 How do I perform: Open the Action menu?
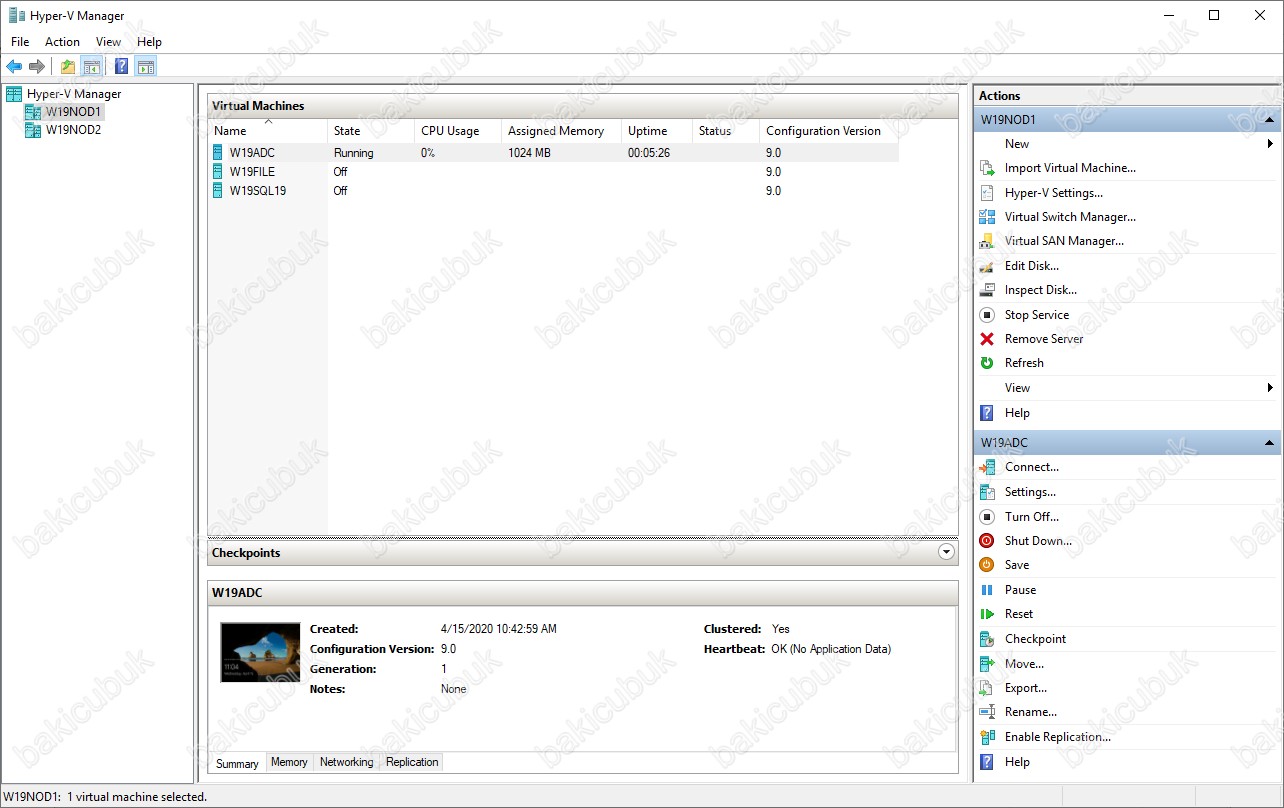coord(62,42)
